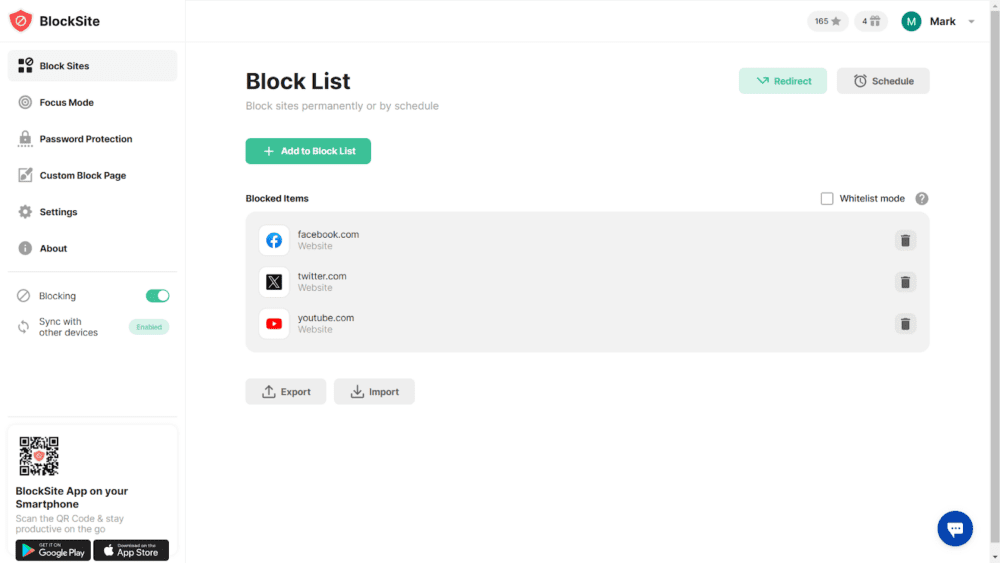Image resolution: width=1000 pixels, height=563 pixels.
Task: Click the user name Mark
Action: click(942, 22)
